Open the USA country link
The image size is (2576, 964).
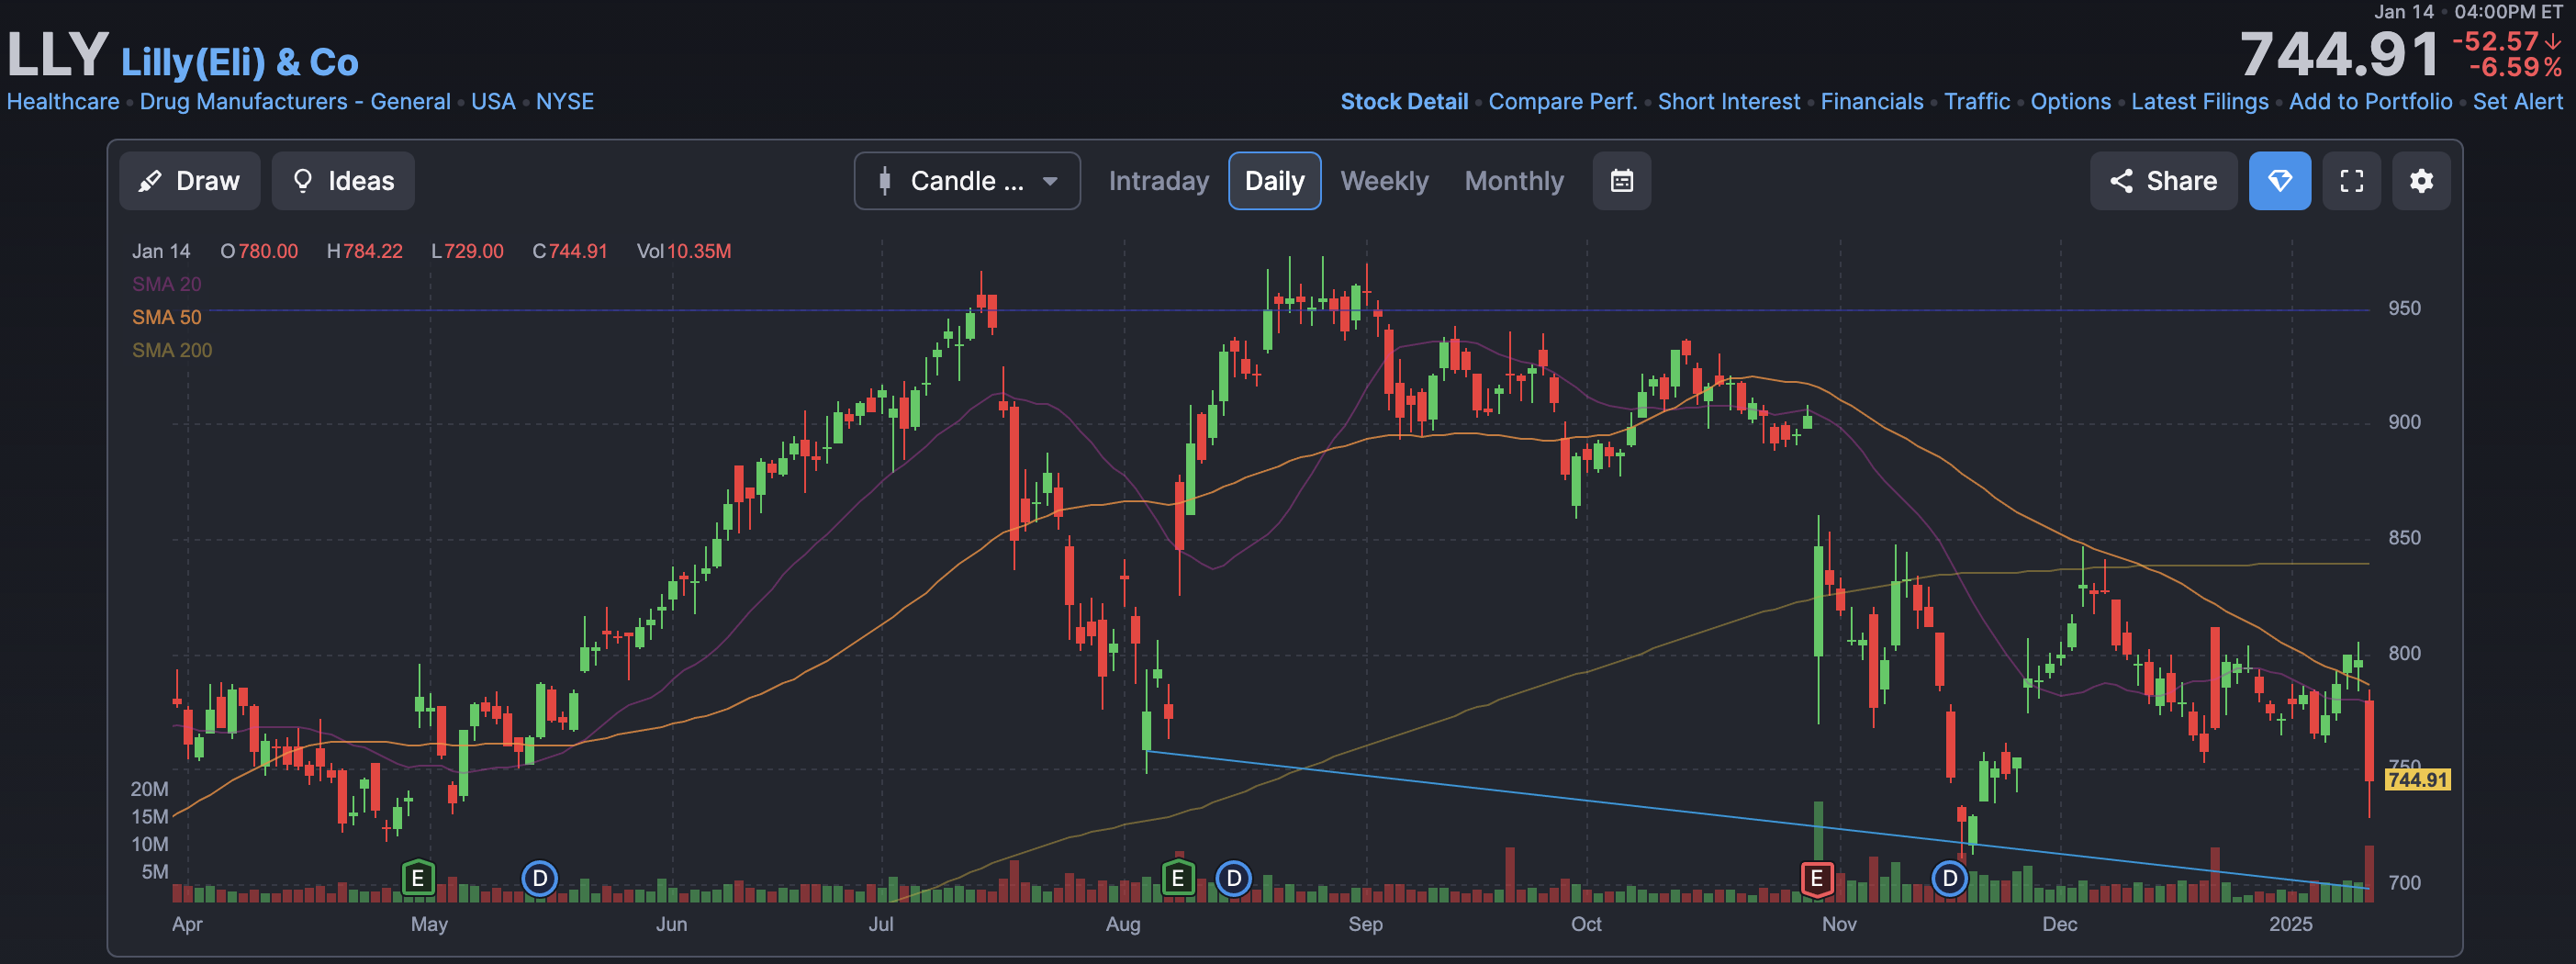tap(493, 101)
